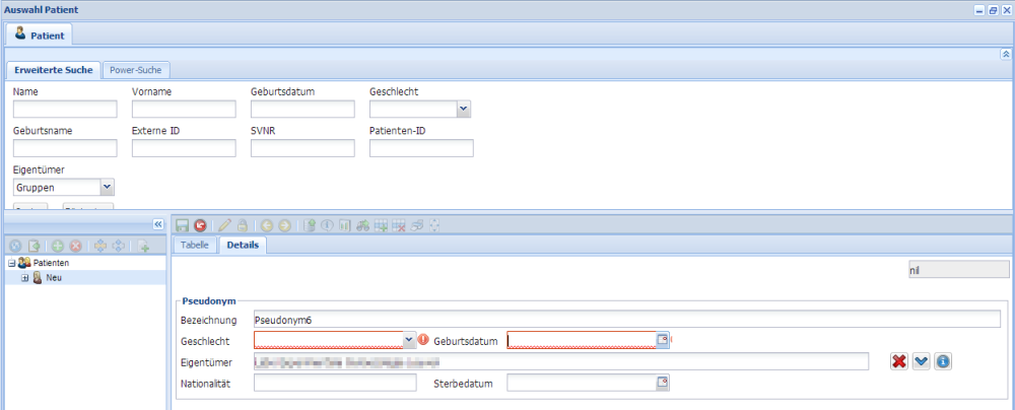Click the green save disk icon

pyautogui.click(x=182, y=226)
